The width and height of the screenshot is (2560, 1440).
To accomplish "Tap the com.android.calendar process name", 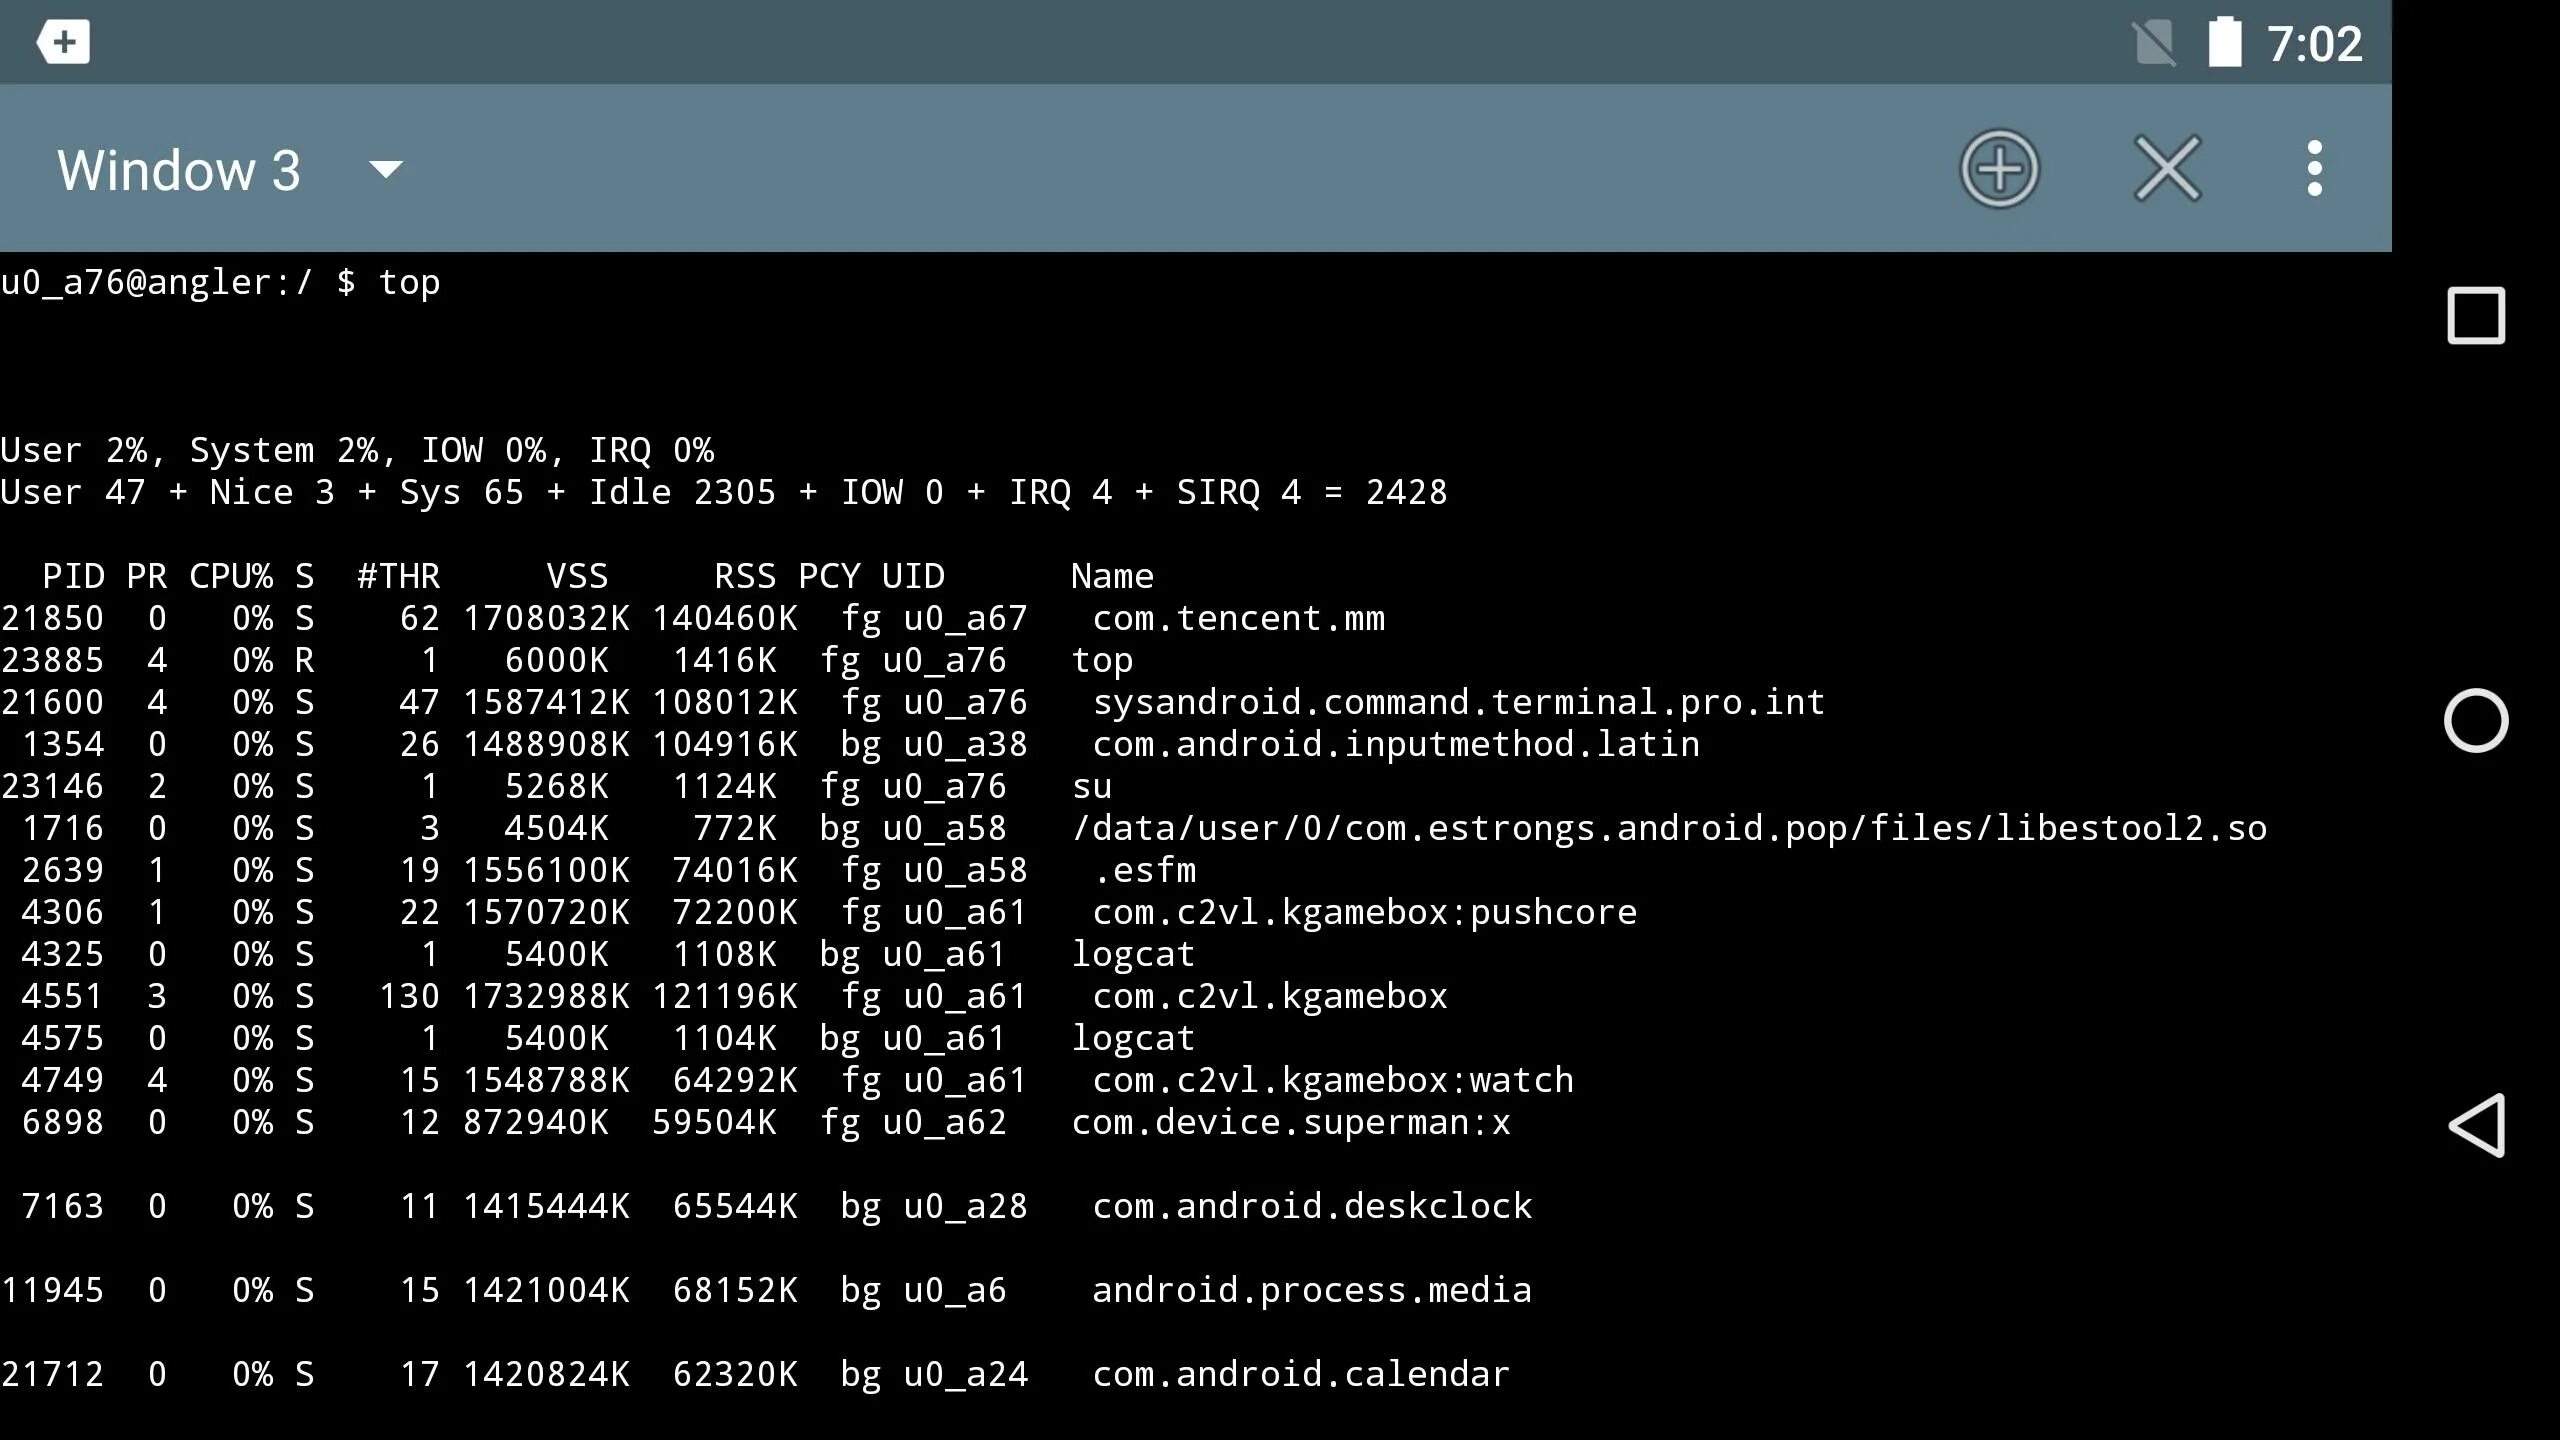I will pyautogui.click(x=1300, y=1375).
